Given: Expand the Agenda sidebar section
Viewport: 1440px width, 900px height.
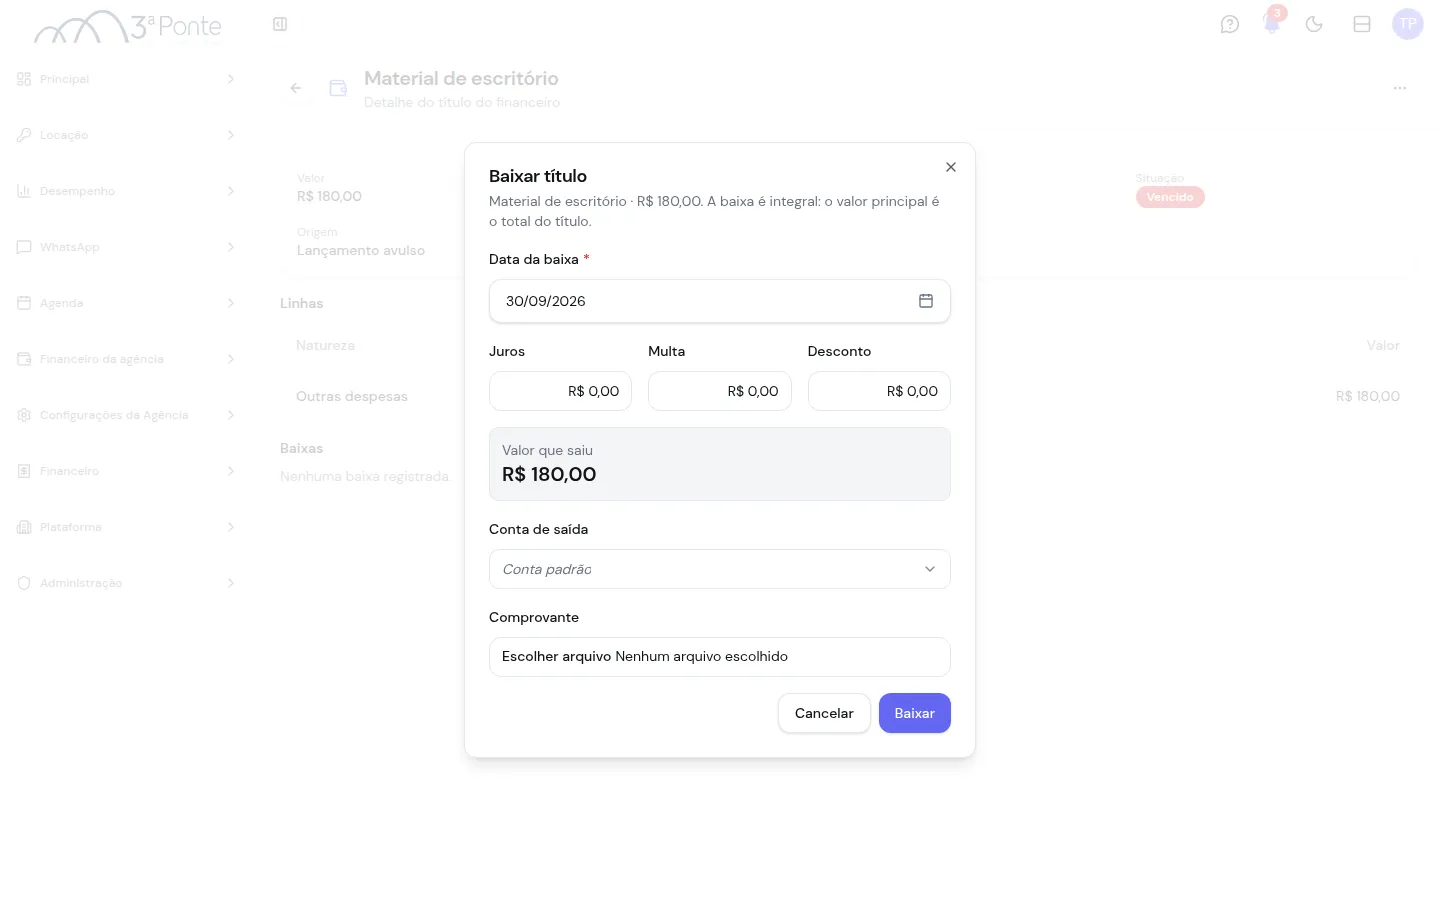Looking at the screenshot, I should pos(126,303).
